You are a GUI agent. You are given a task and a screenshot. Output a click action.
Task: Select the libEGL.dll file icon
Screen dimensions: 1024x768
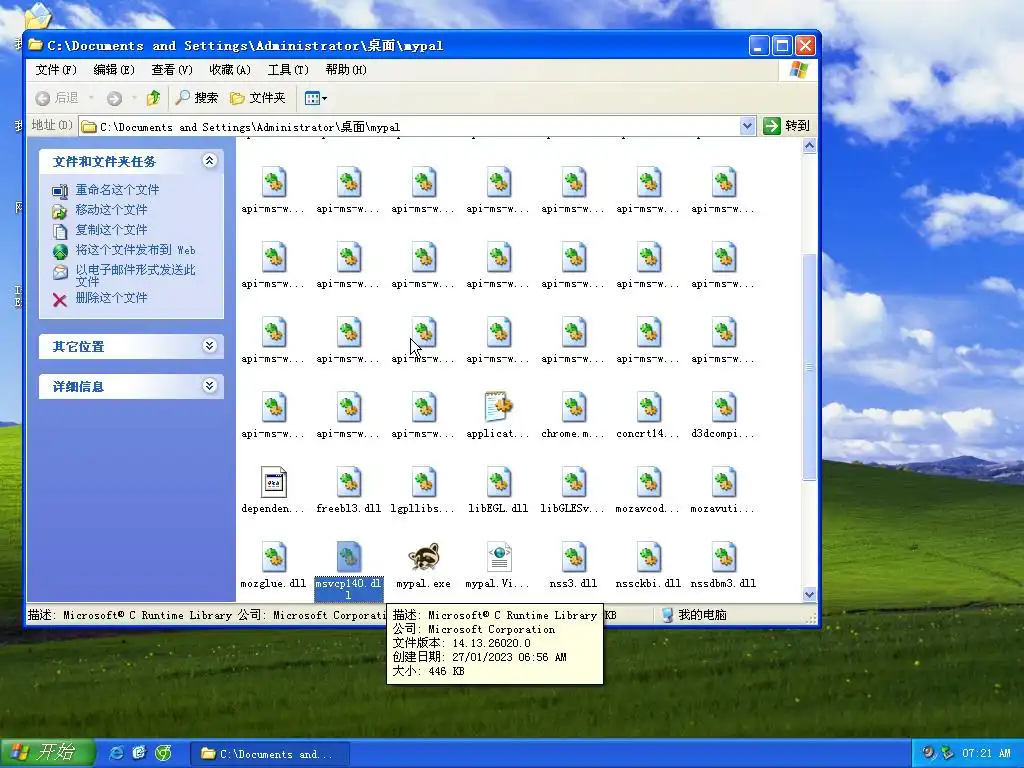499,482
